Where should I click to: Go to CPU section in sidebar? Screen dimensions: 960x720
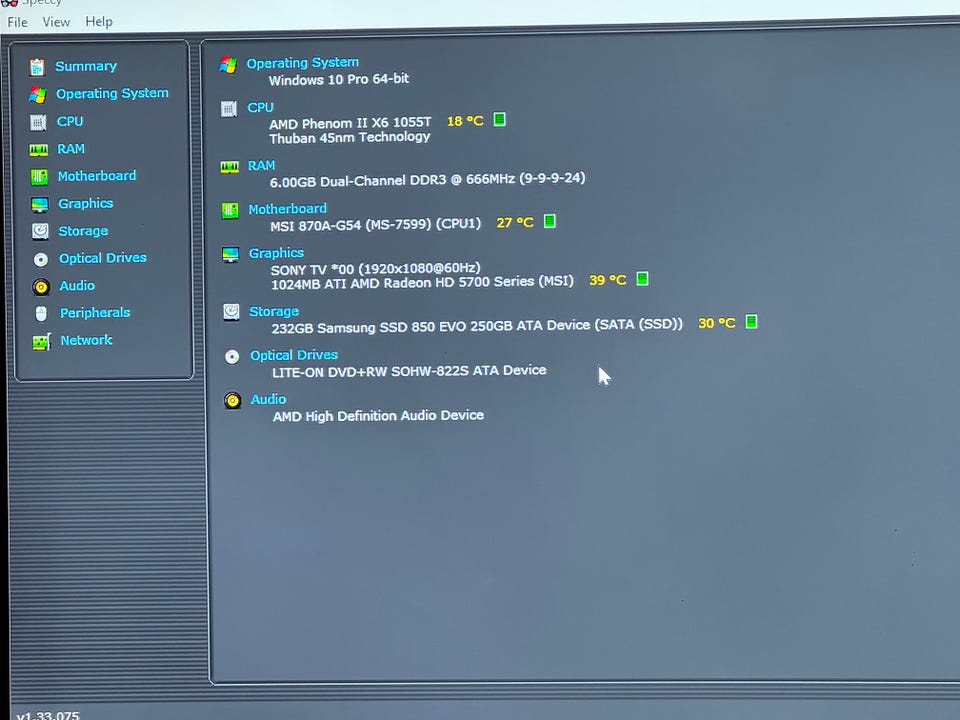(70, 121)
